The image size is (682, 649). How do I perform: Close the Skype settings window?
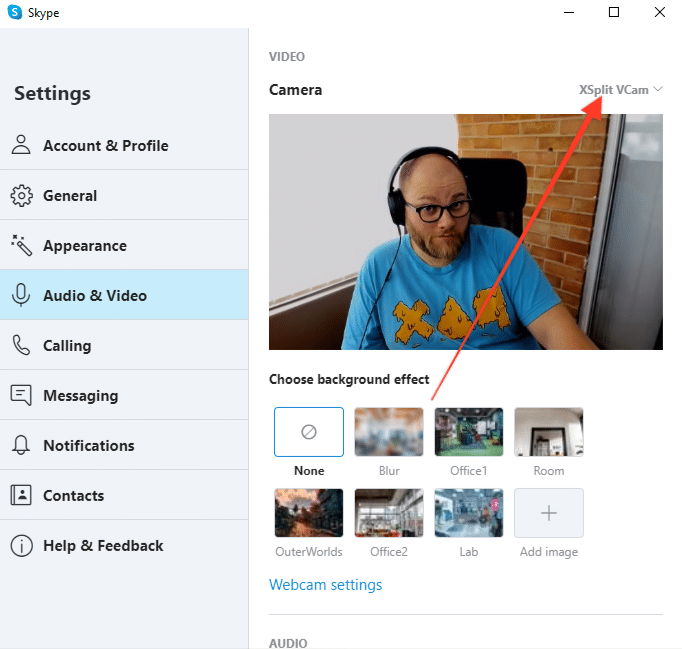coord(660,12)
